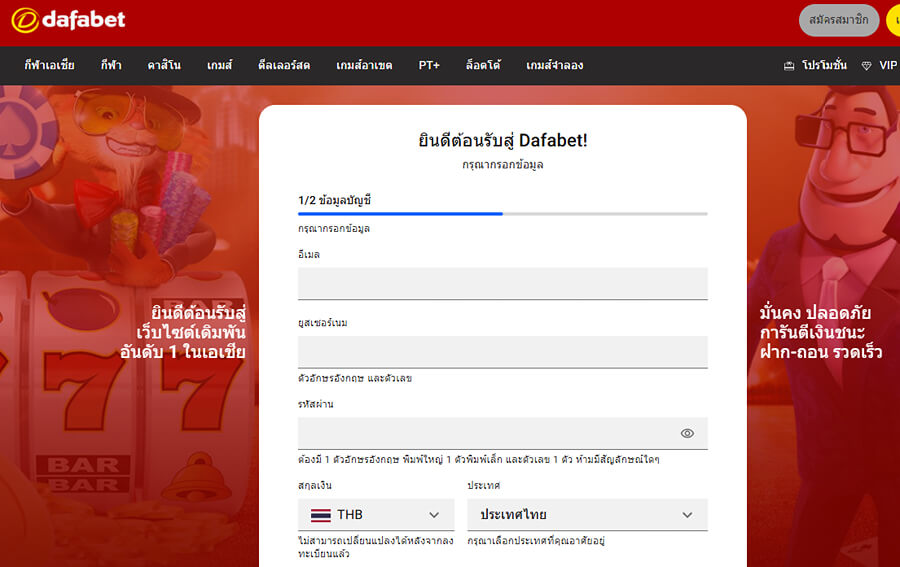This screenshot has height=567, width=900.
Task: Select PT+ in navigation
Action: point(429,65)
